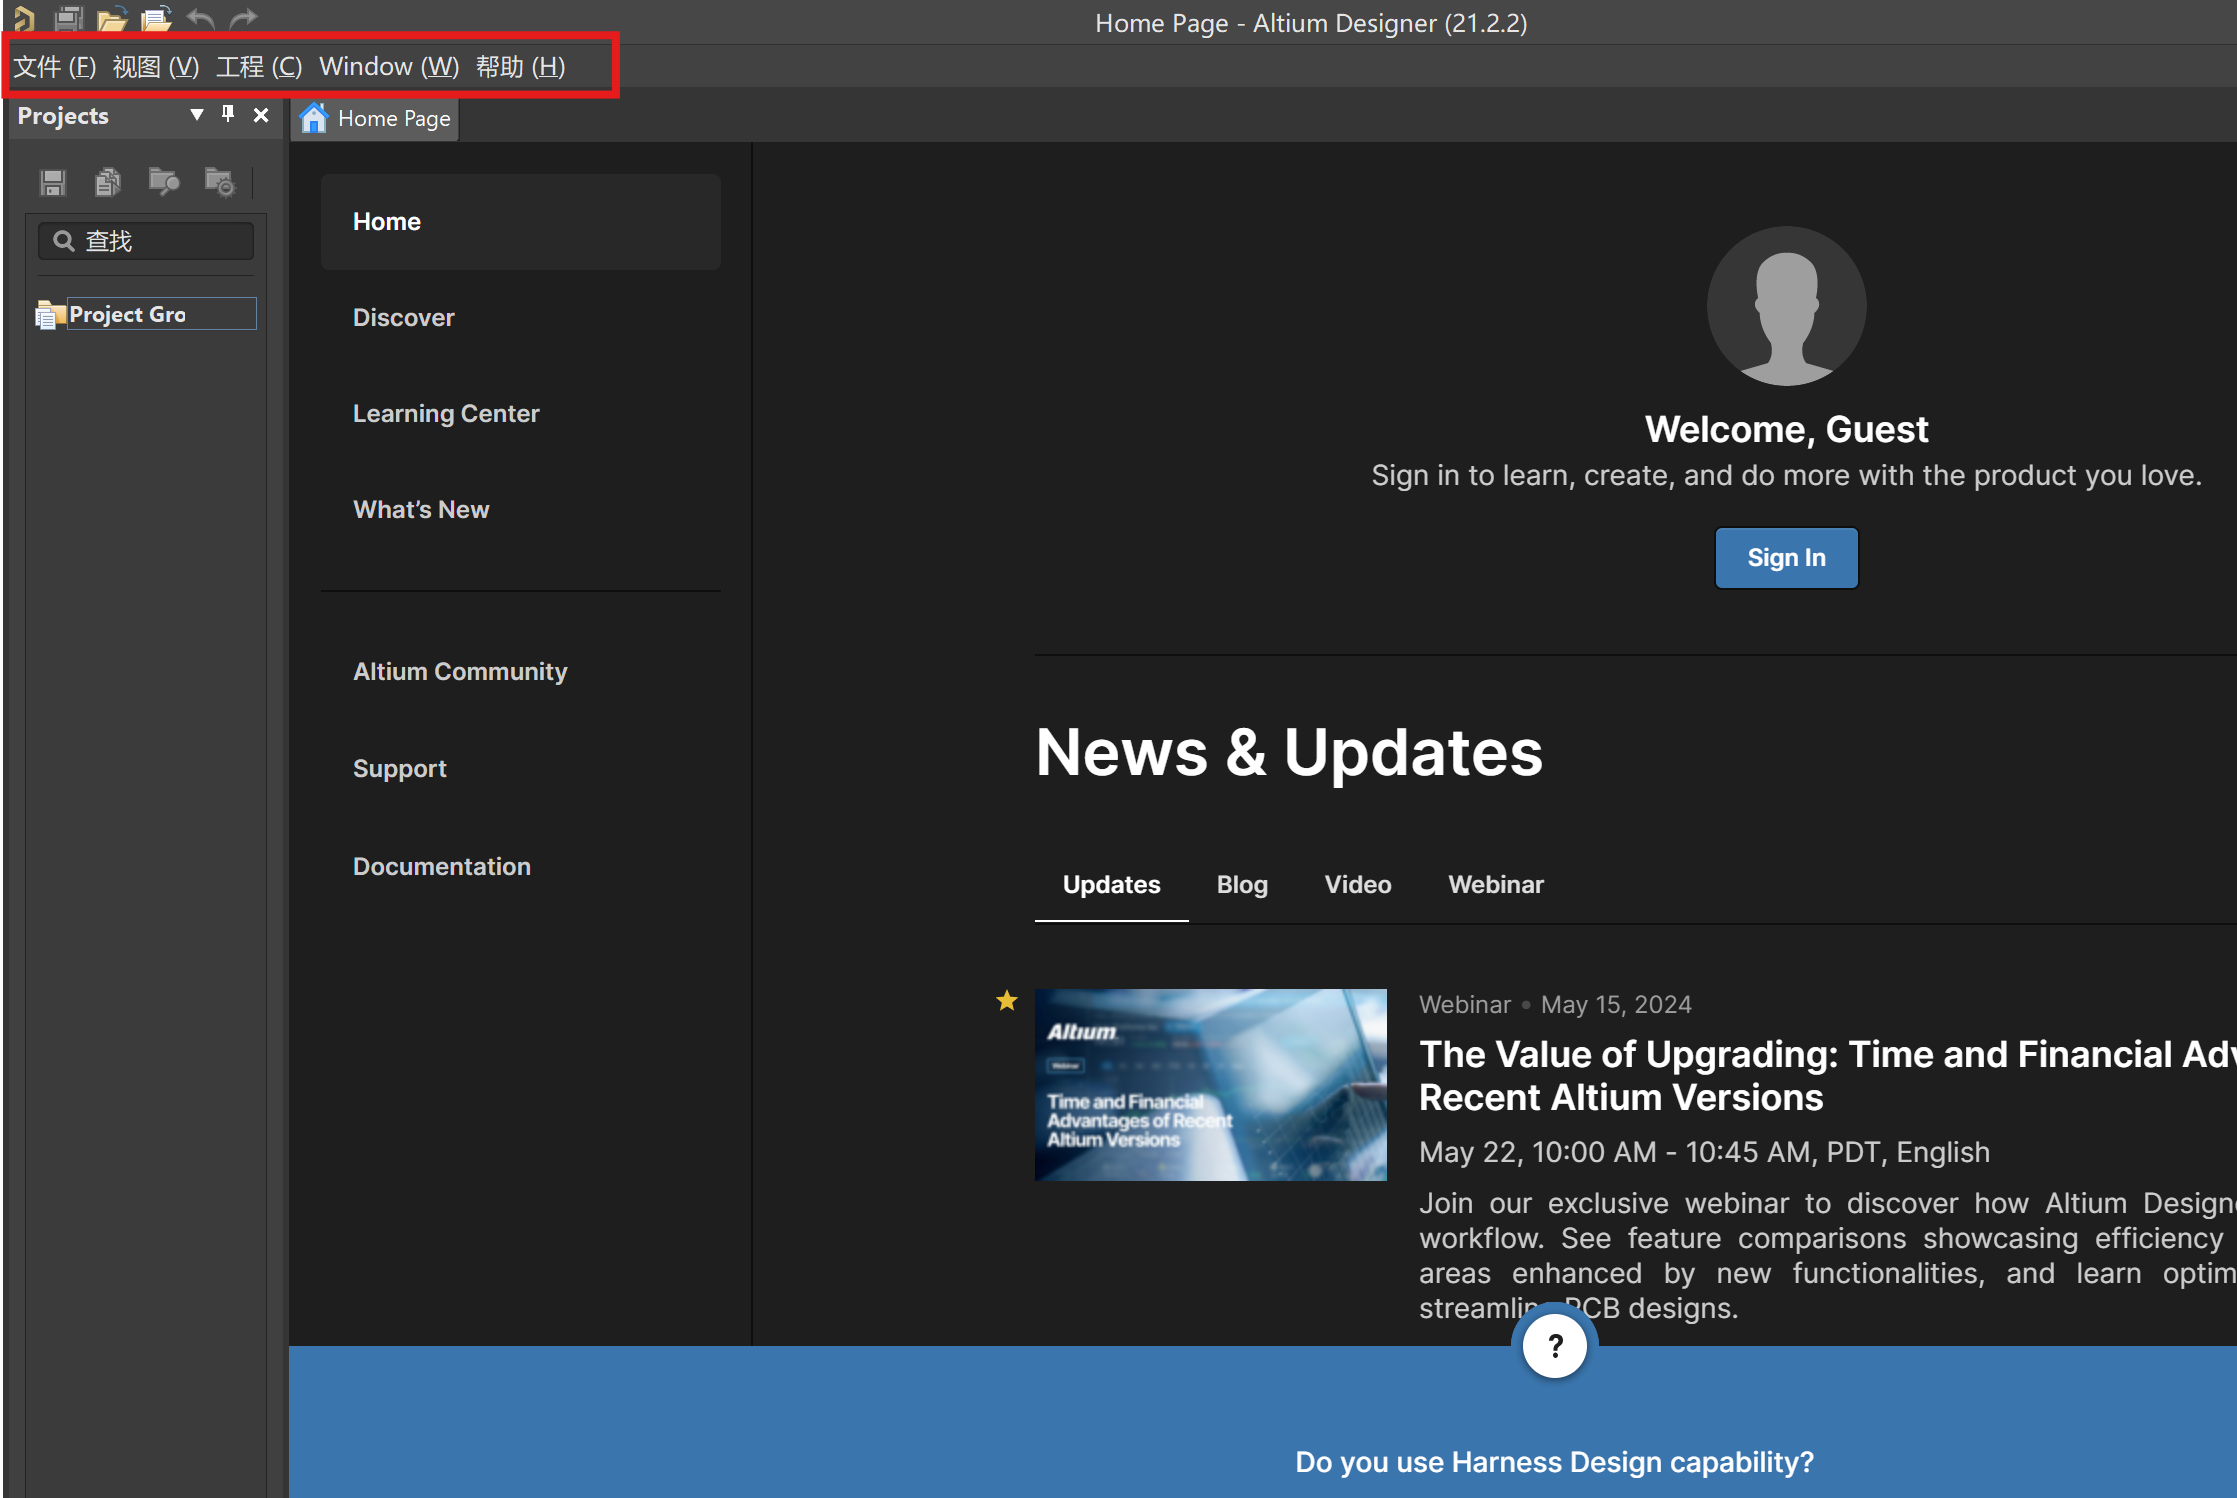Click the folder with magnifier icon in Projects
2237x1498 pixels.
pos(164,182)
